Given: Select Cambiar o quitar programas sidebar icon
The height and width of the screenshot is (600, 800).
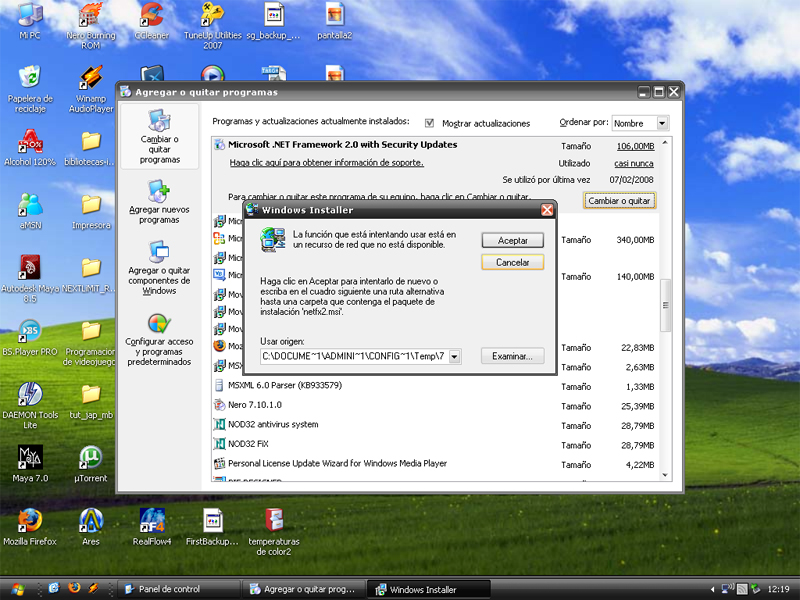Looking at the screenshot, I should click(159, 136).
